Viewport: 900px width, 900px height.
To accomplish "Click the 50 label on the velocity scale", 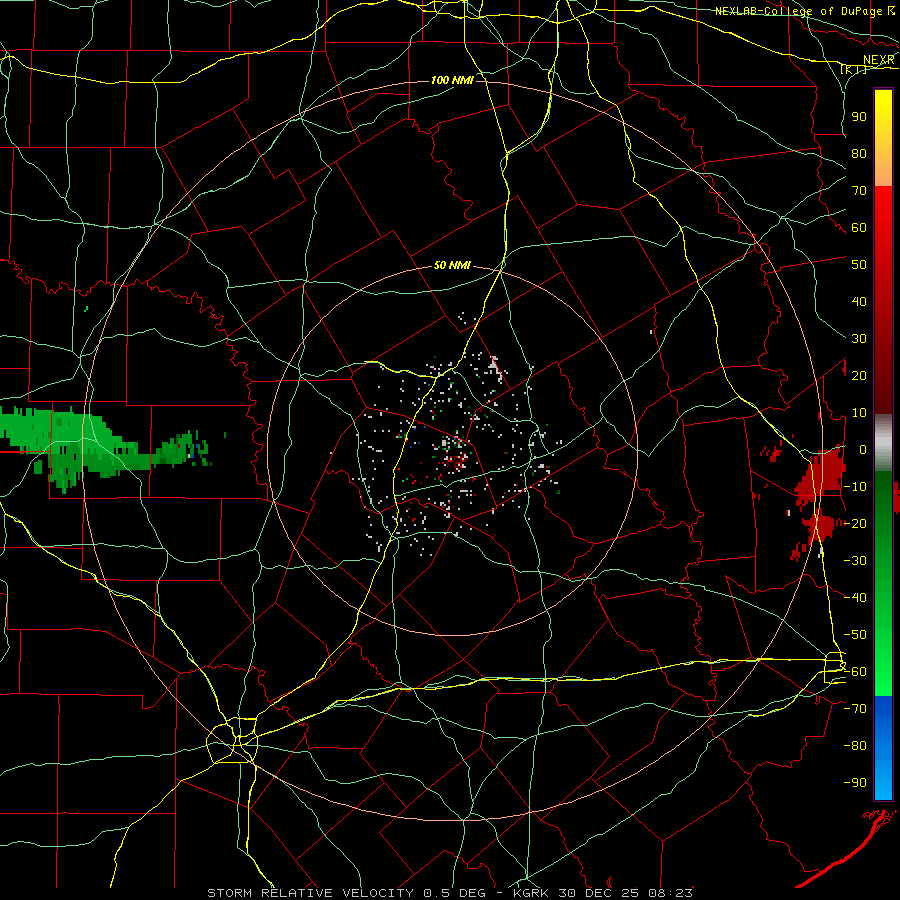I will [x=859, y=265].
